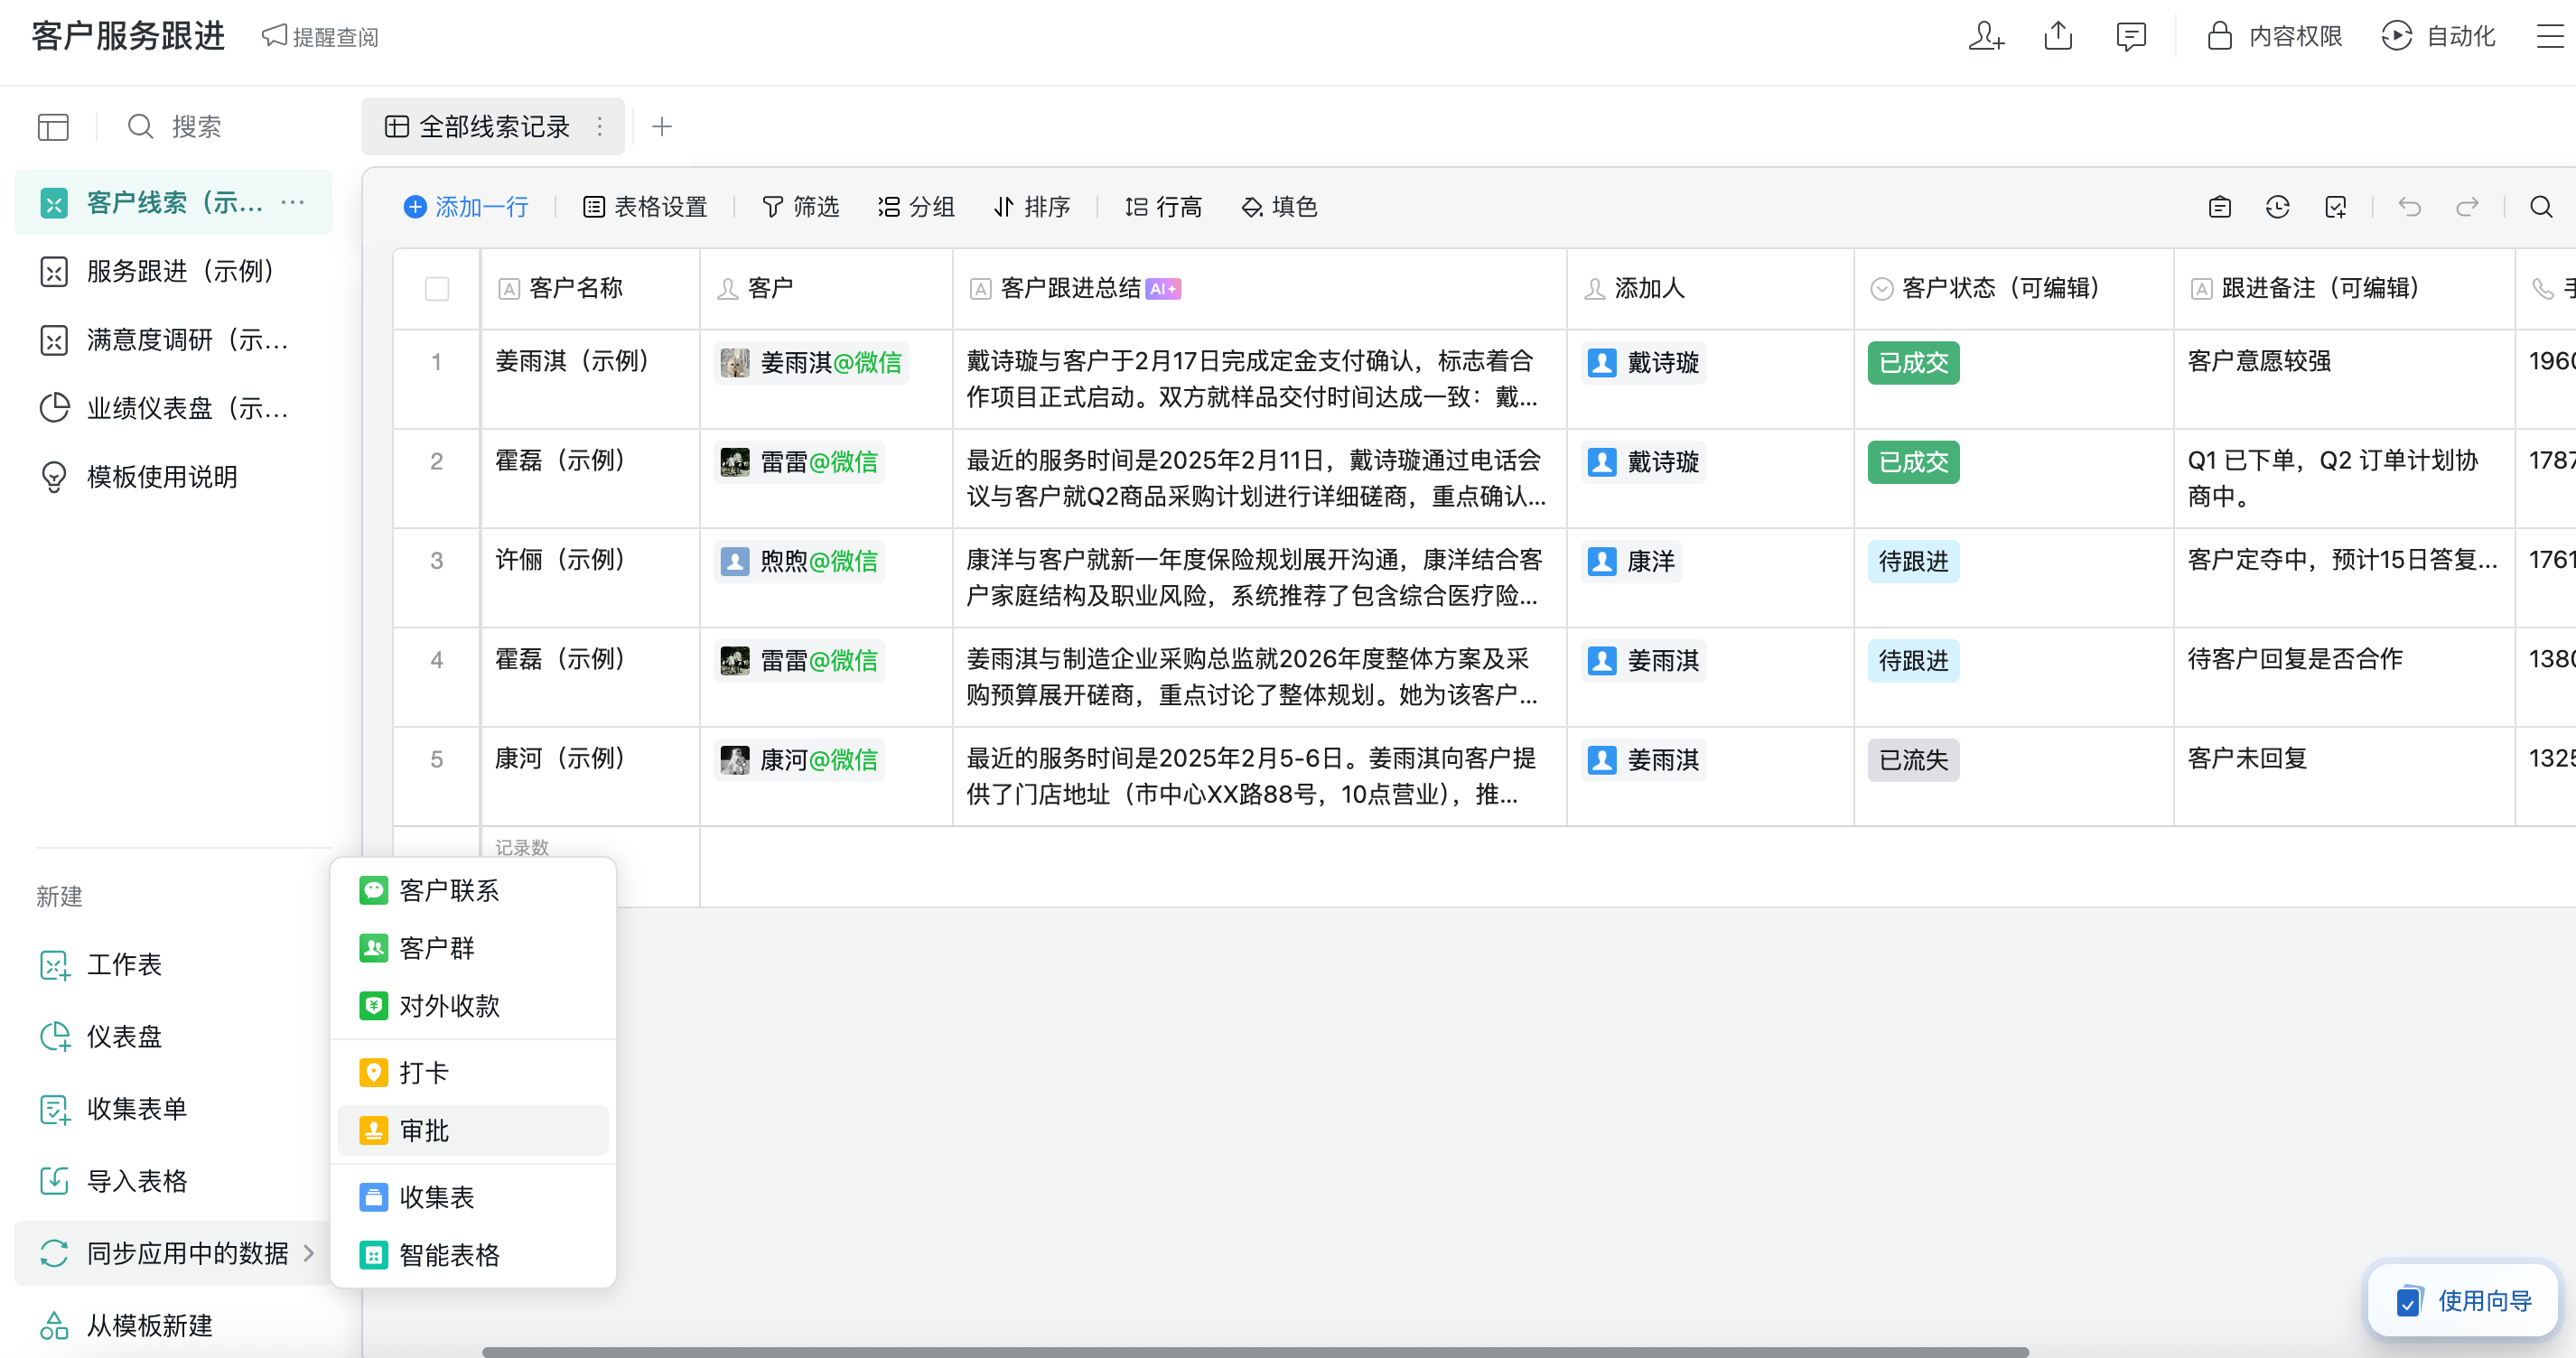
Task: Click the table search magnifier icon
Action: pyautogui.click(x=2541, y=207)
